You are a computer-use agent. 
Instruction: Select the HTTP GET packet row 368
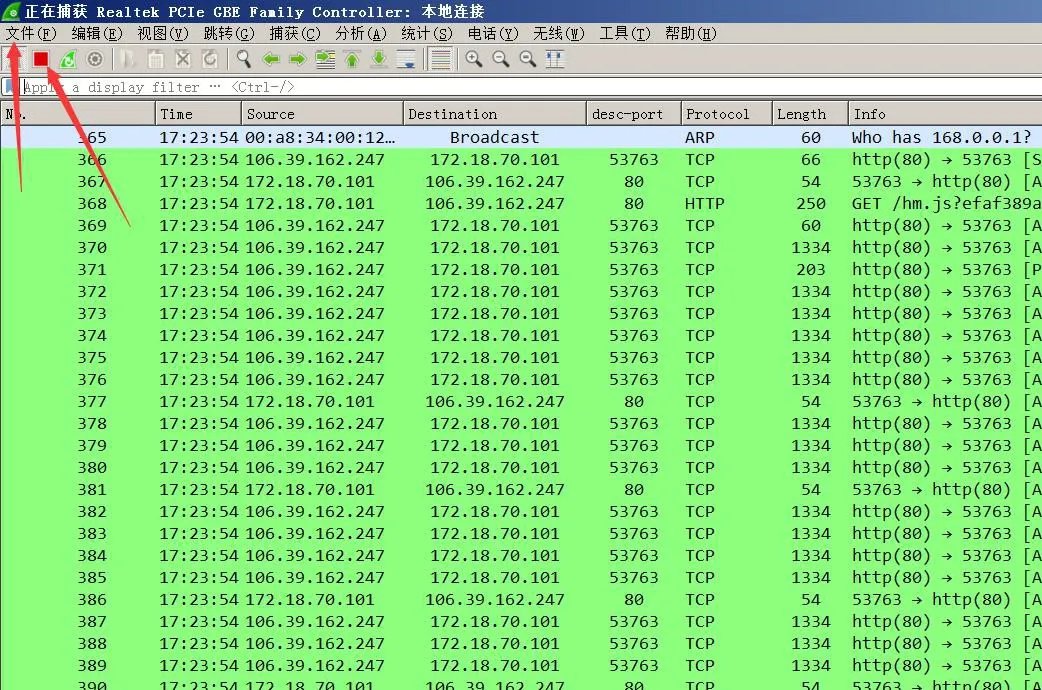point(400,203)
